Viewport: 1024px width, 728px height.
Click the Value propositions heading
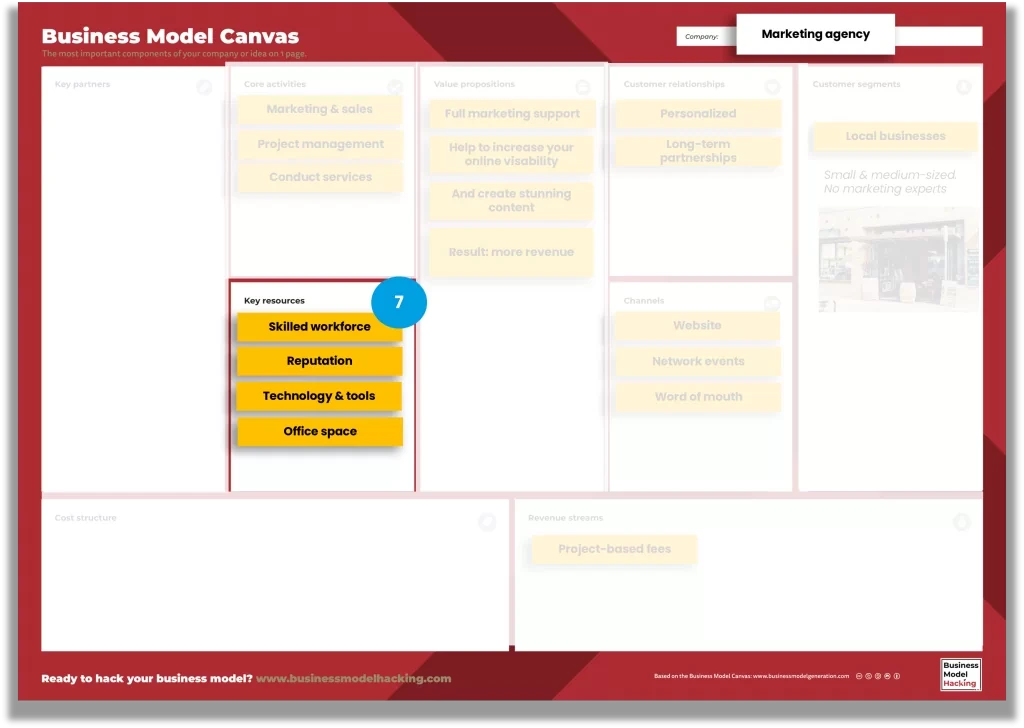coord(474,84)
